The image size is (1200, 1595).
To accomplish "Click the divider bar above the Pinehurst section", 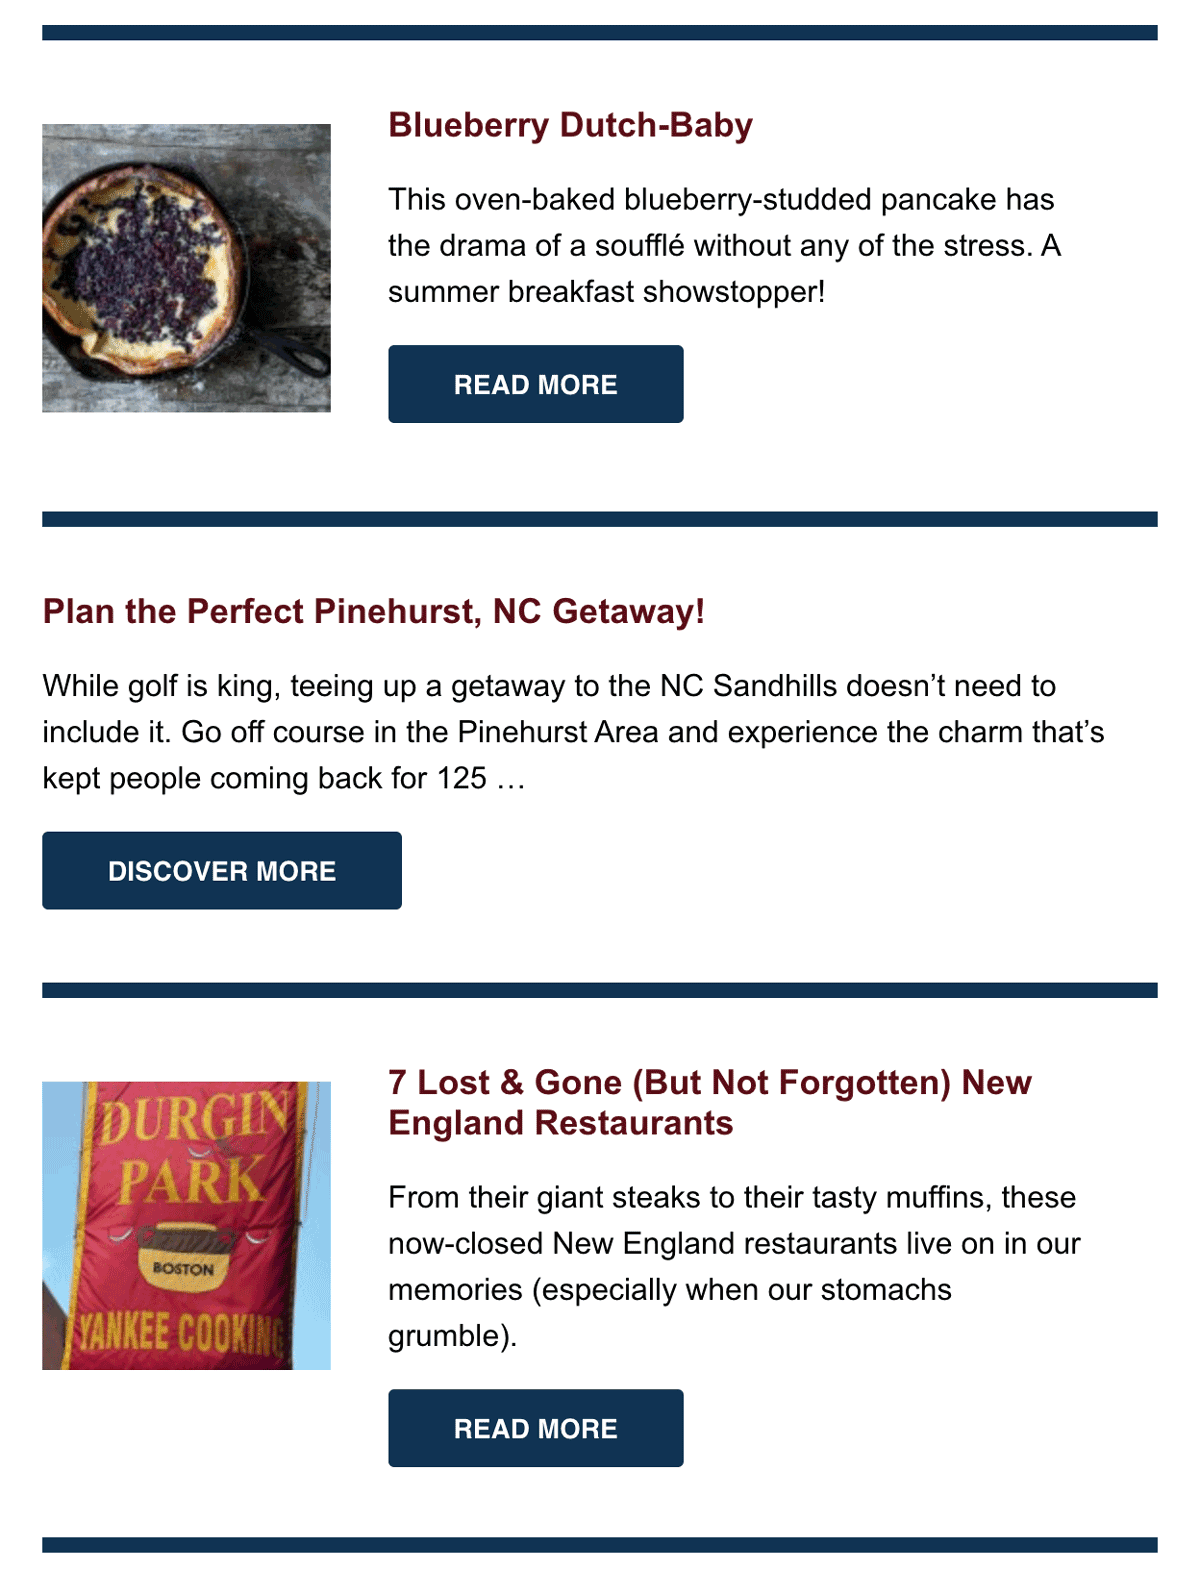I will pyautogui.click(x=600, y=519).
